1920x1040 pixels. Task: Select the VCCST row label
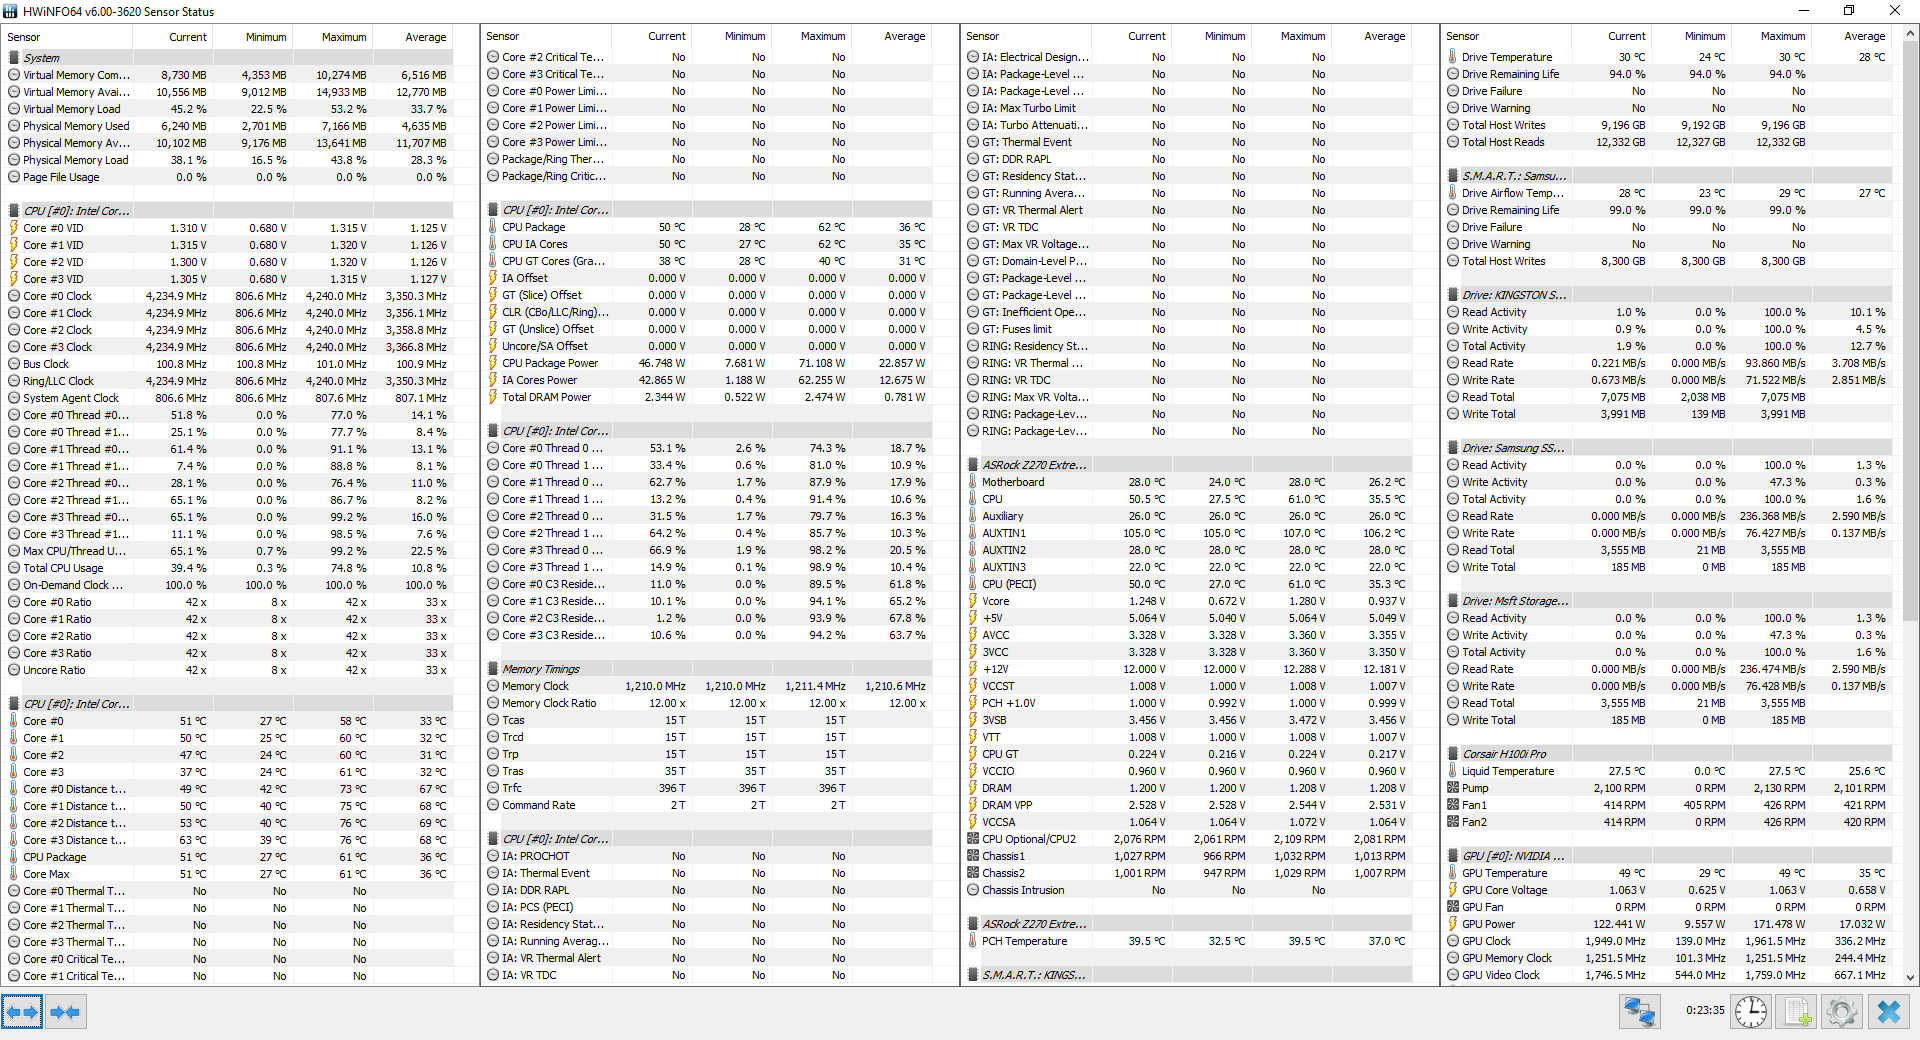point(998,686)
